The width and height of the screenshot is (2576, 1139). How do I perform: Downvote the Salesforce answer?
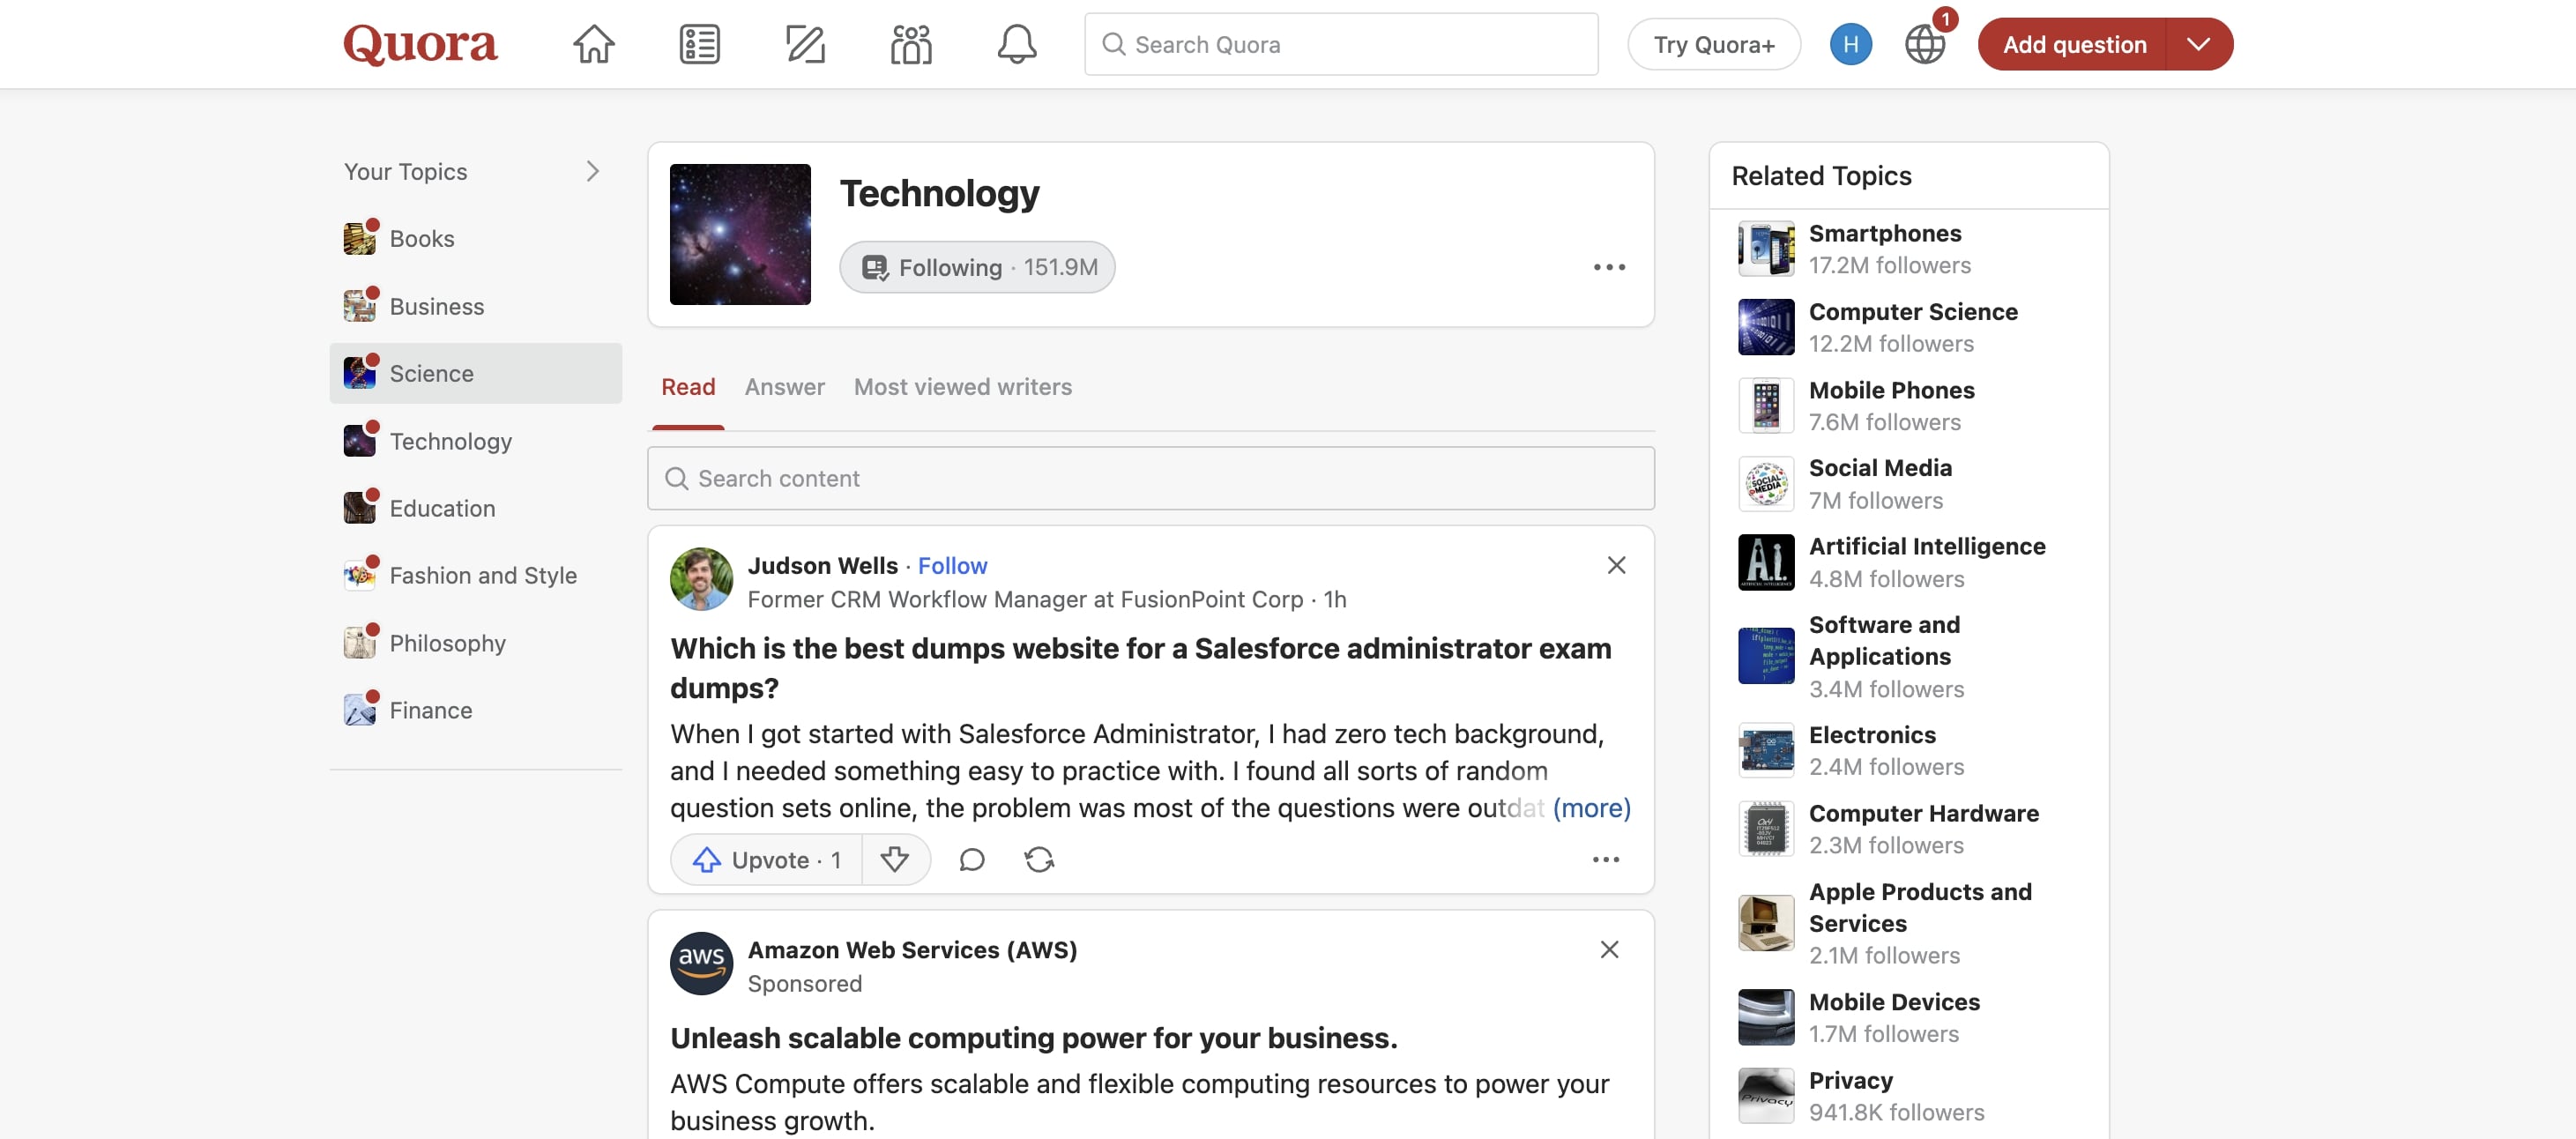point(894,860)
